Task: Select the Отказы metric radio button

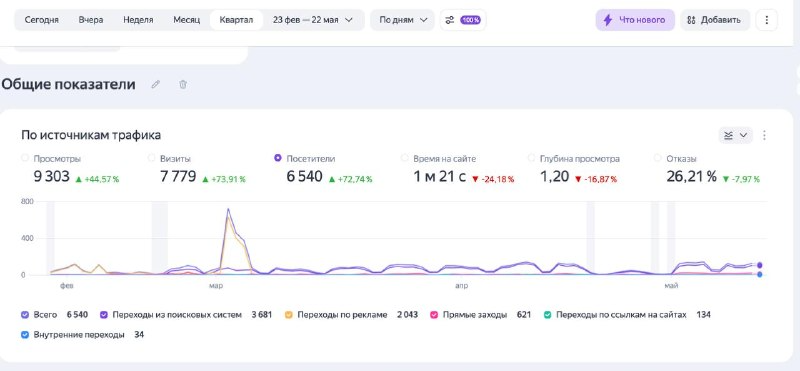Action: [658, 158]
